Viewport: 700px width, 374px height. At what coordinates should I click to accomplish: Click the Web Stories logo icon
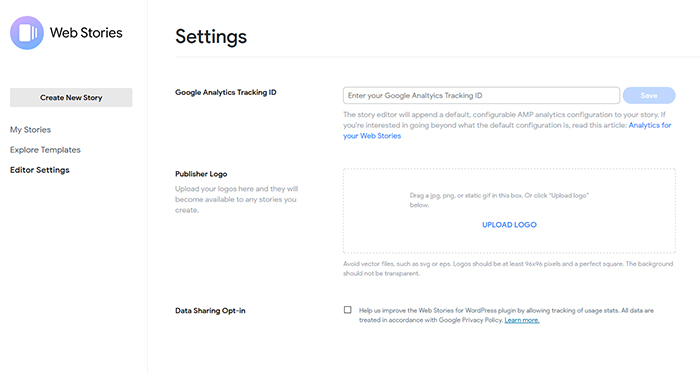pos(27,33)
